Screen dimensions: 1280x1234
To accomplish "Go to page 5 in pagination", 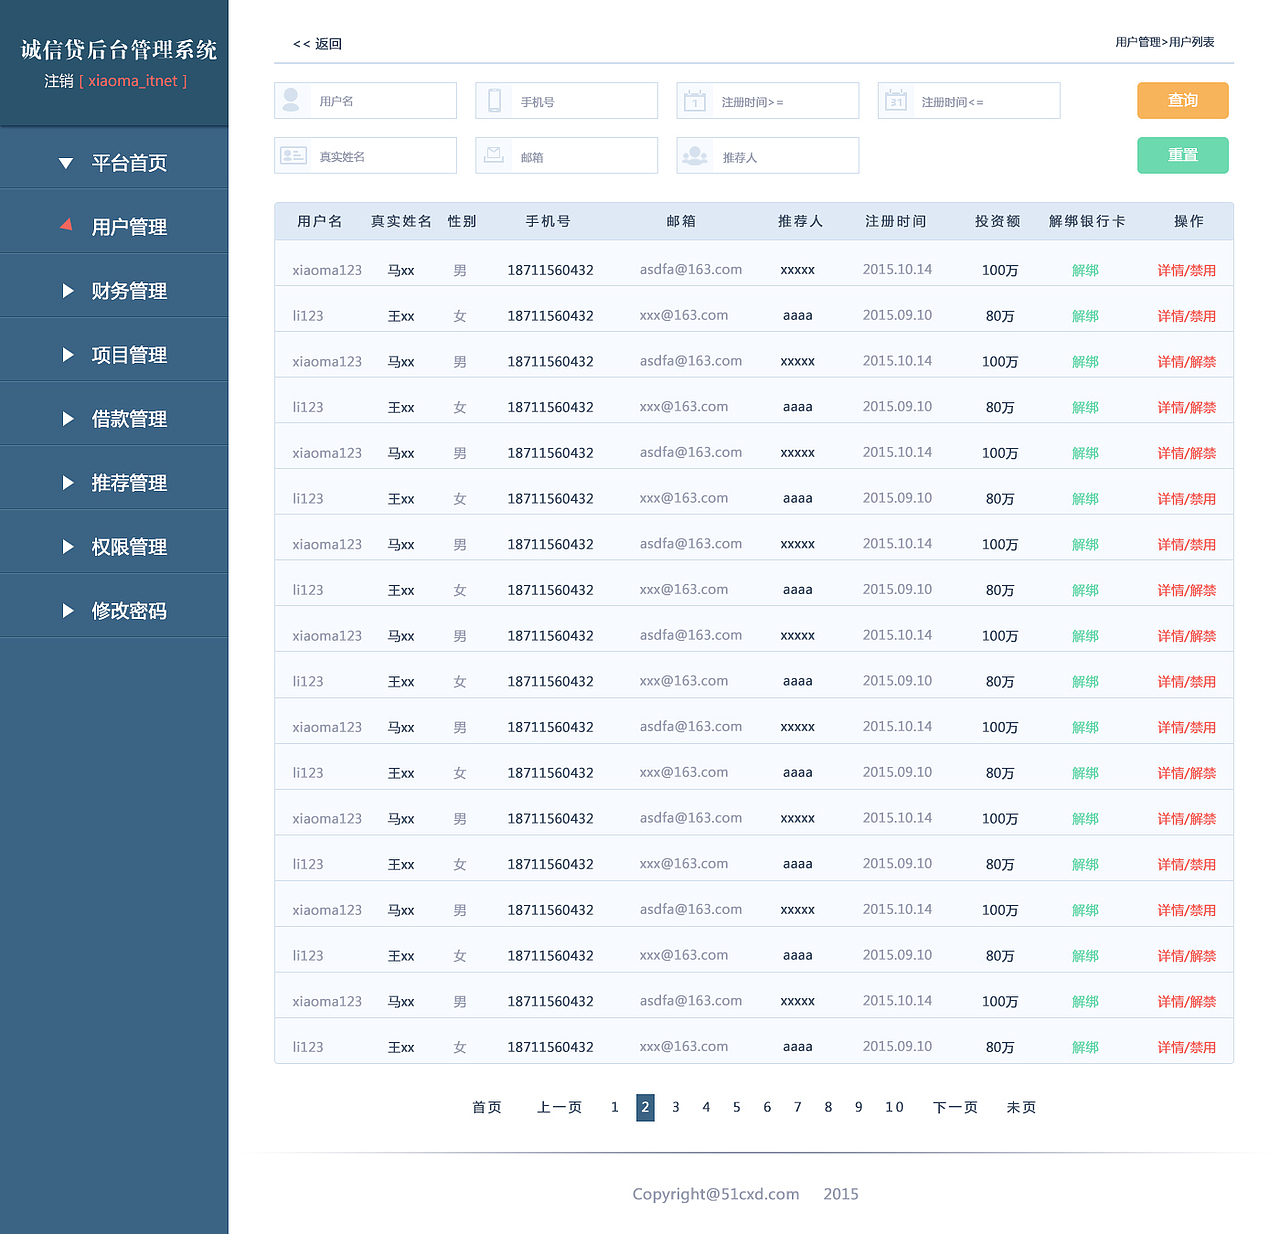I will click(x=737, y=1107).
